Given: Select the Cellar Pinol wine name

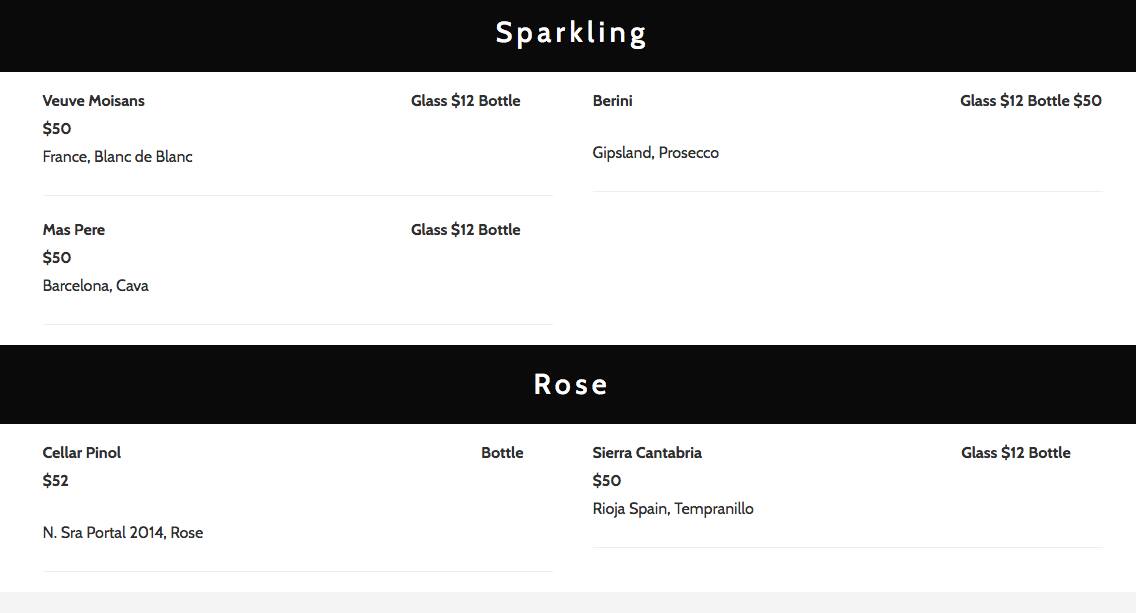Looking at the screenshot, I should tap(82, 453).
